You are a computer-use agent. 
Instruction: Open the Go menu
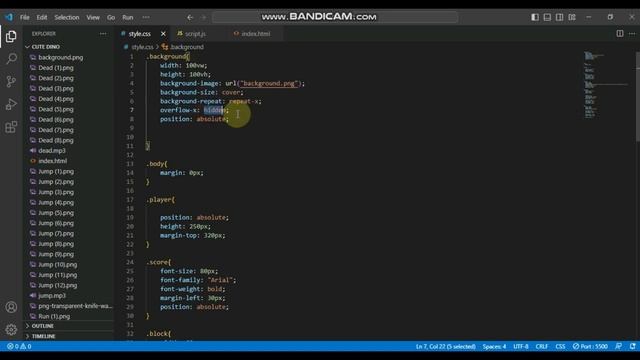[111, 18]
